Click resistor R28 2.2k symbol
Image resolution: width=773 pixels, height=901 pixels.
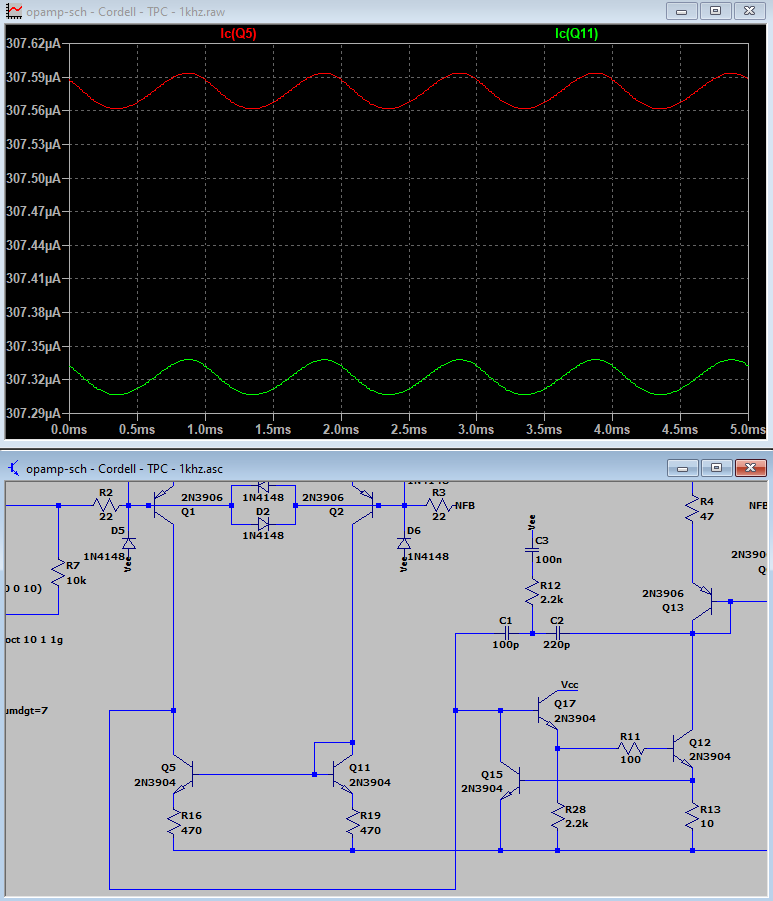tap(557, 817)
